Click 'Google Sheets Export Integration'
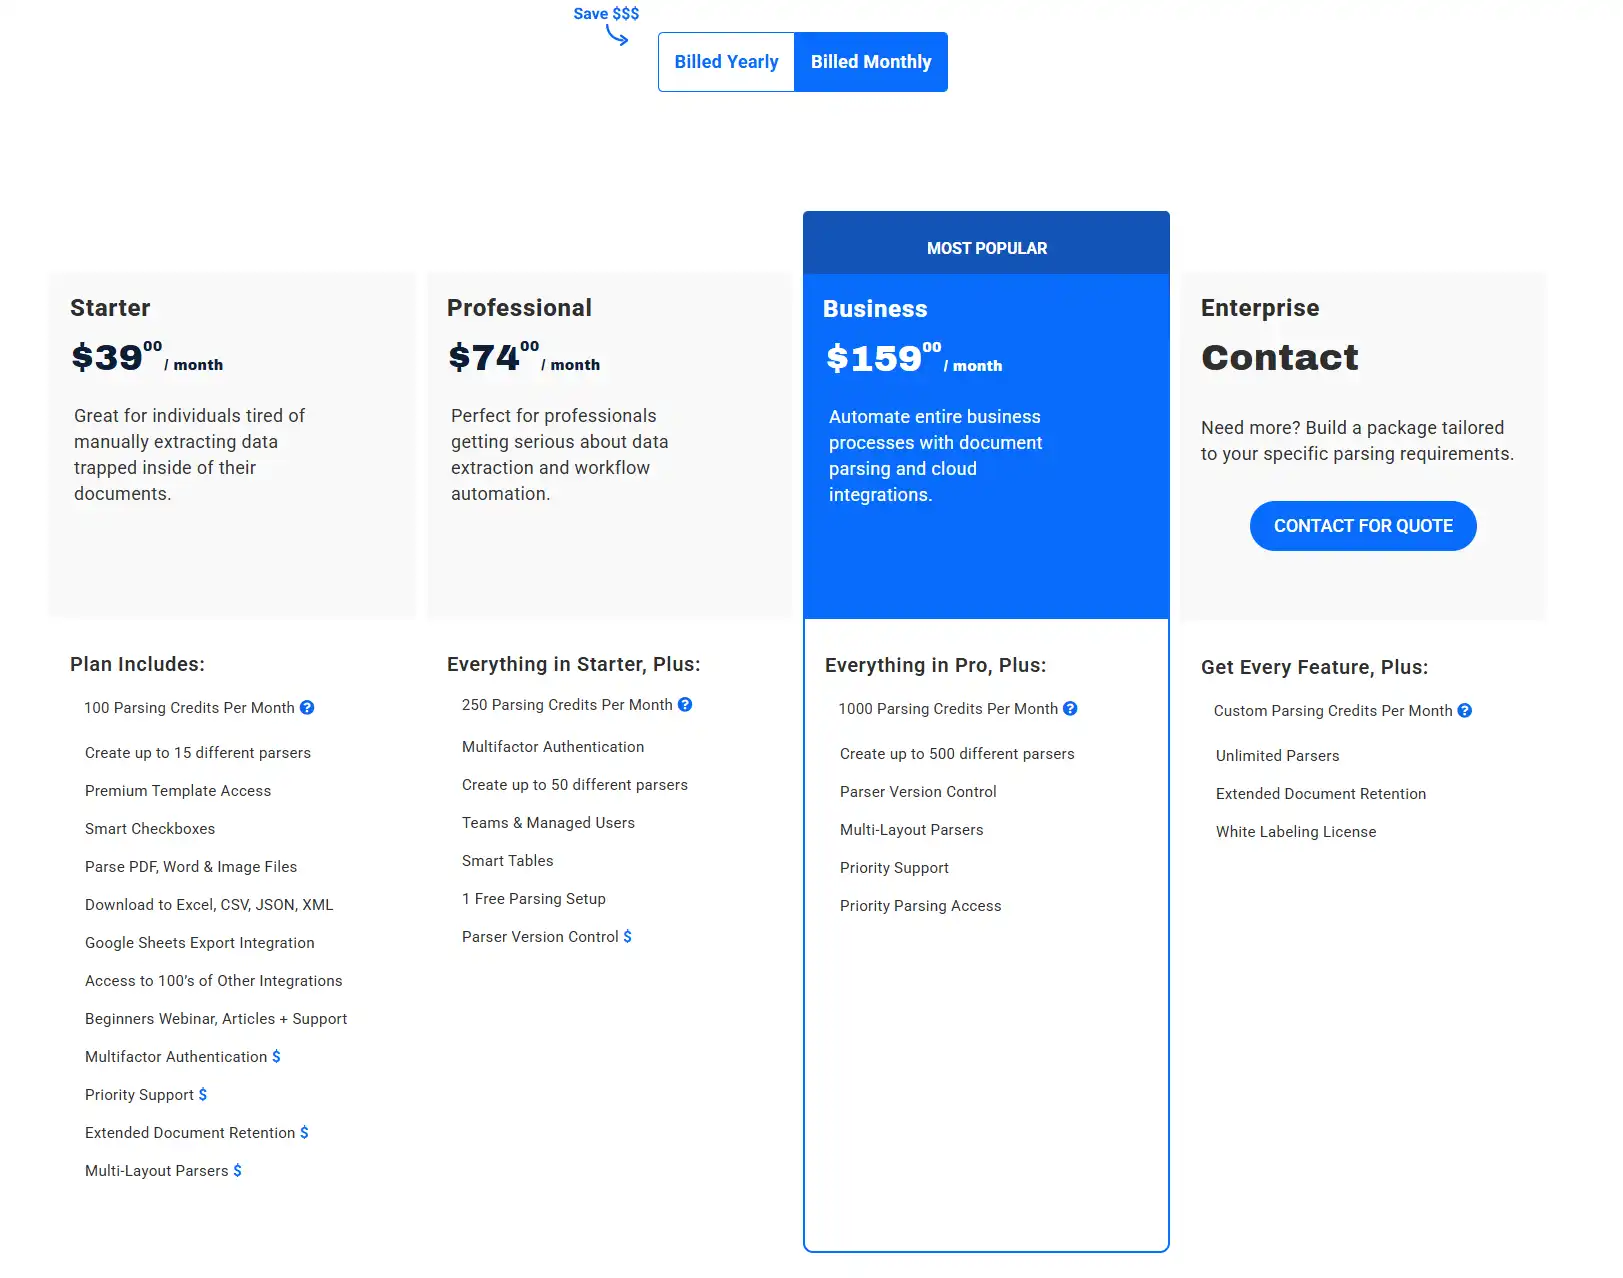This screenshot has height=1278, width=1623. [x=200, y=943]
